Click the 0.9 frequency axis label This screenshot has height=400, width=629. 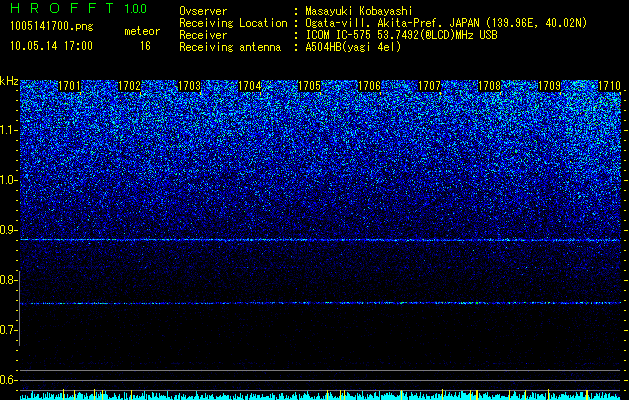click(9, 230)
